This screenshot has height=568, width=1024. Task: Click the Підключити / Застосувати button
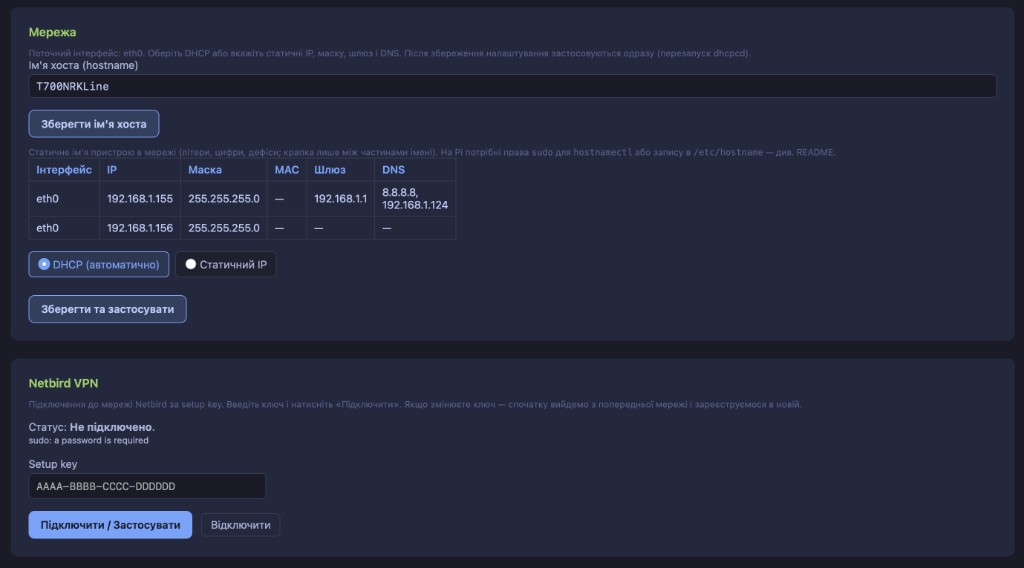click(x=110, y=525)
